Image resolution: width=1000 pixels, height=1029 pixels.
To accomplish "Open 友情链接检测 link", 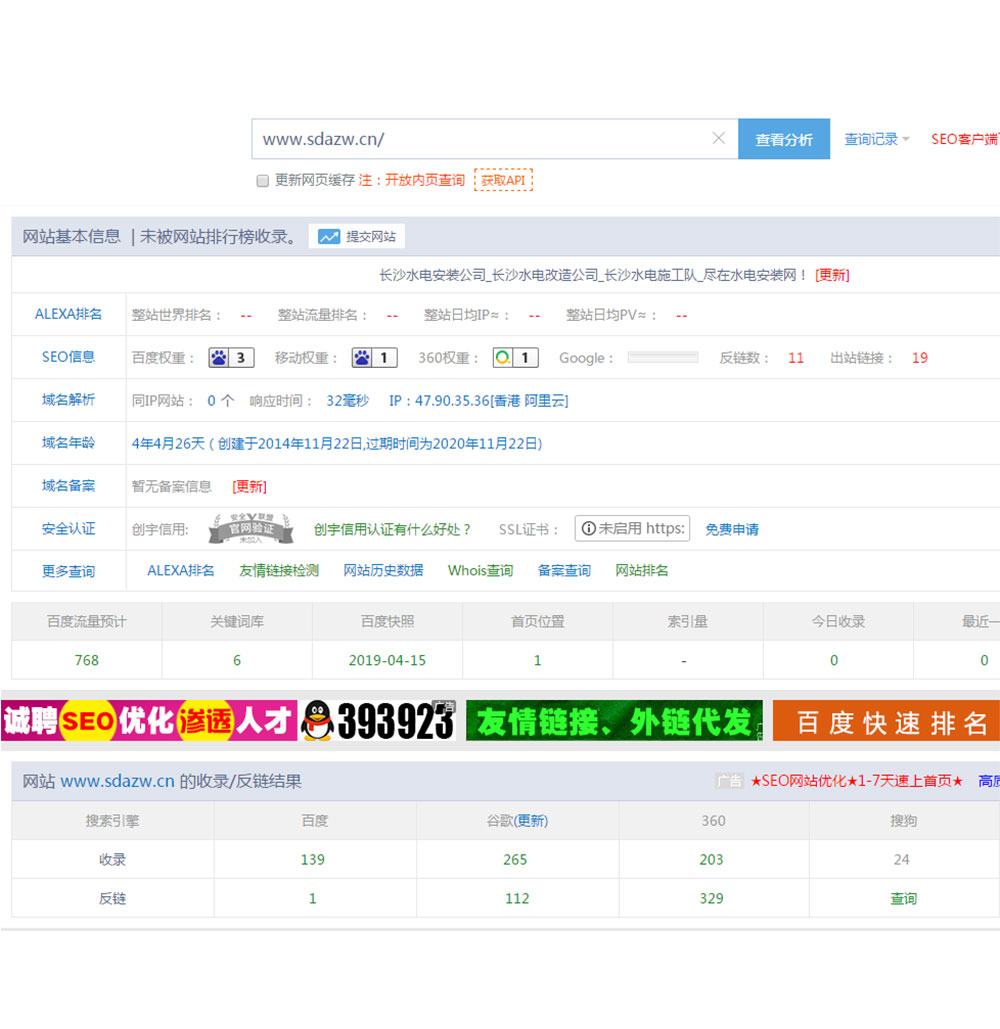I will click(x=279, y=570).
